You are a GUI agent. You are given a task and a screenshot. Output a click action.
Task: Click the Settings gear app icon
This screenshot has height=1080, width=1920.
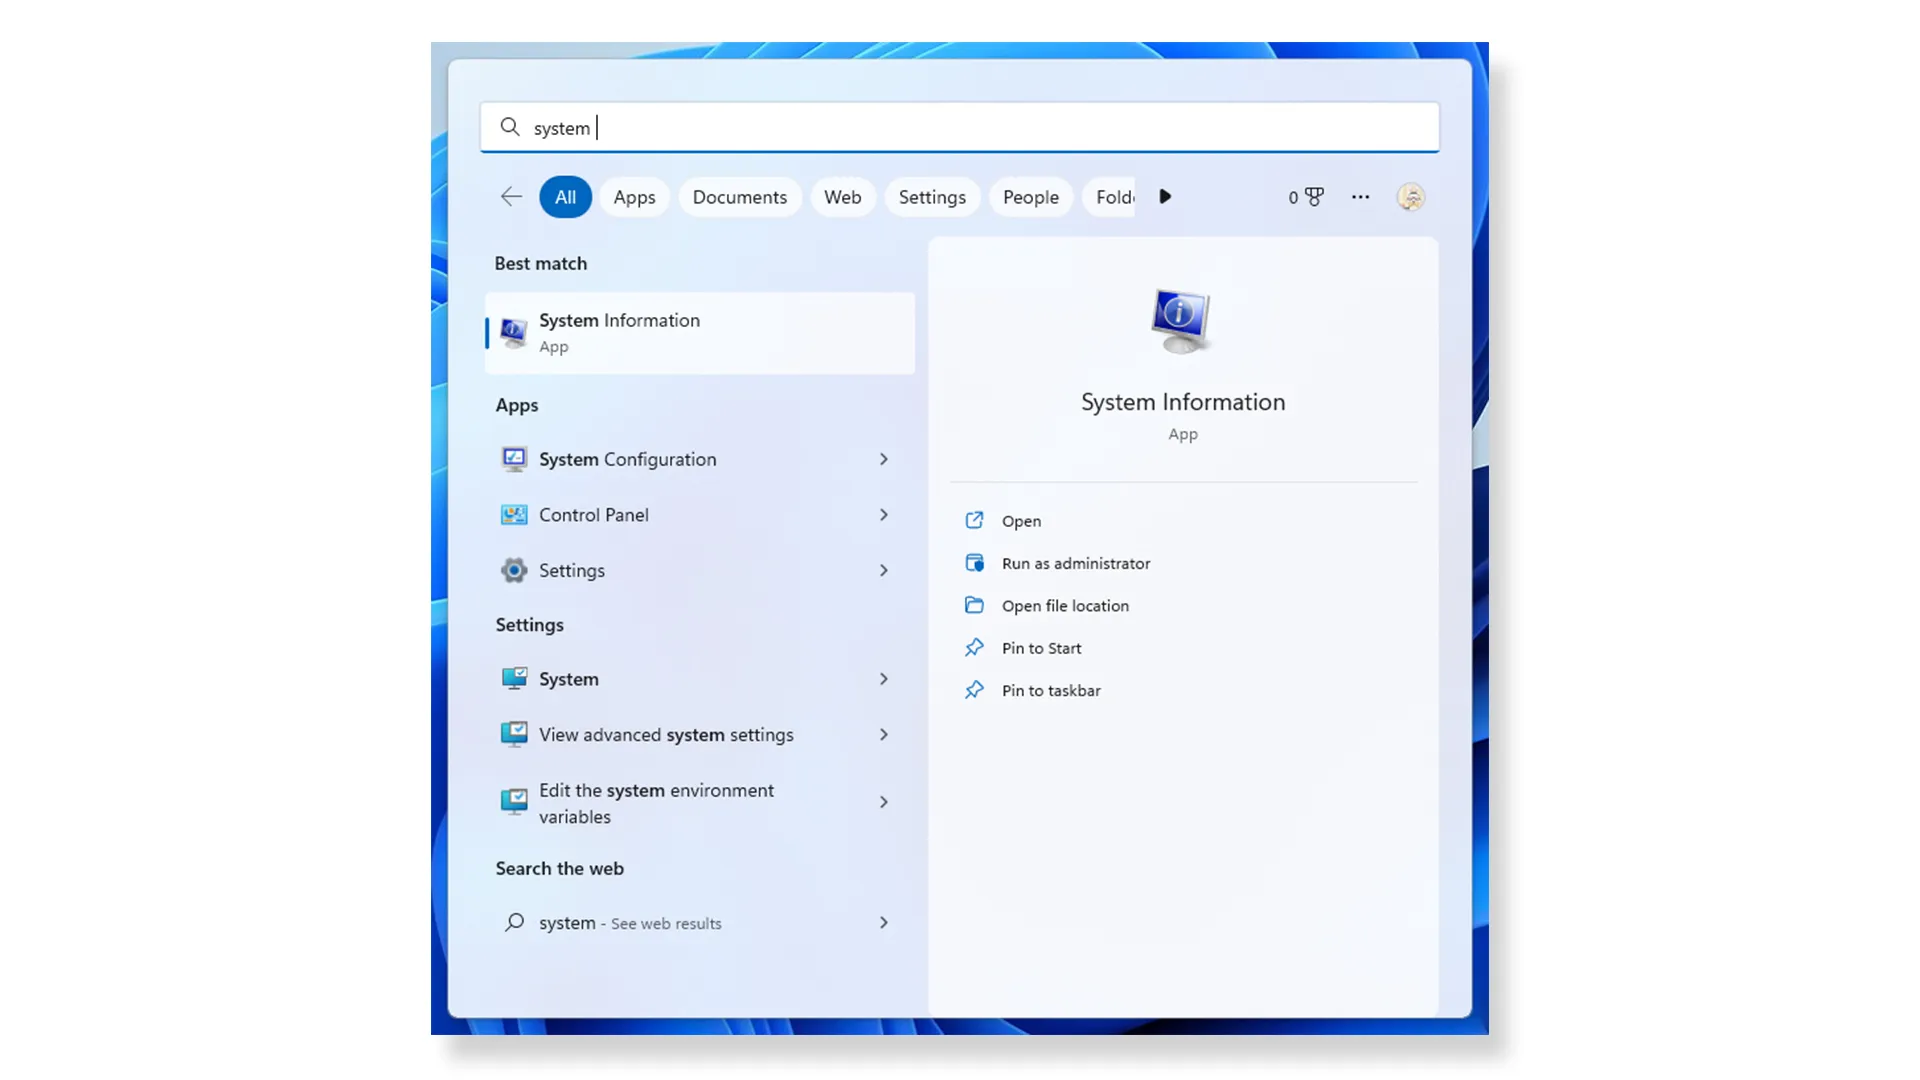(514, 570)
